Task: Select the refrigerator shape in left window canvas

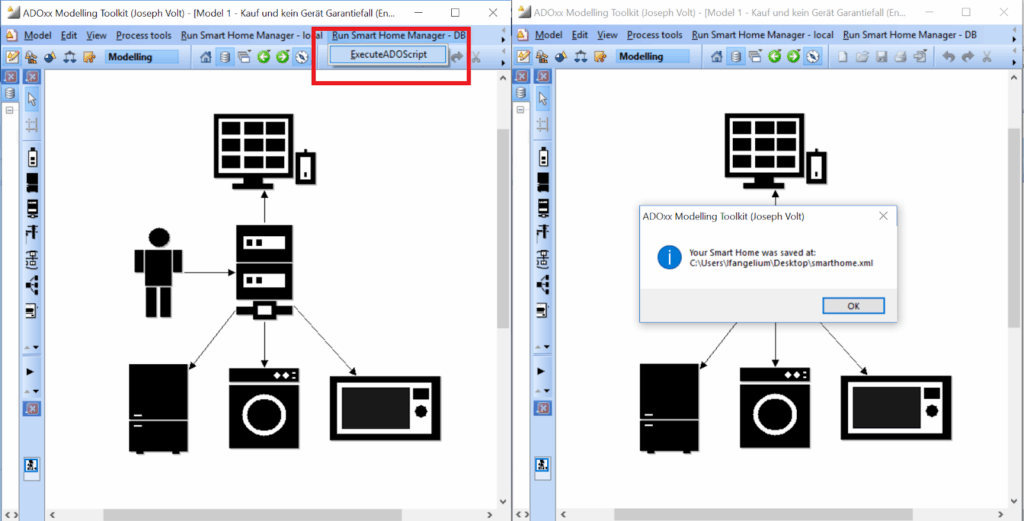Action: coord(158,408)
